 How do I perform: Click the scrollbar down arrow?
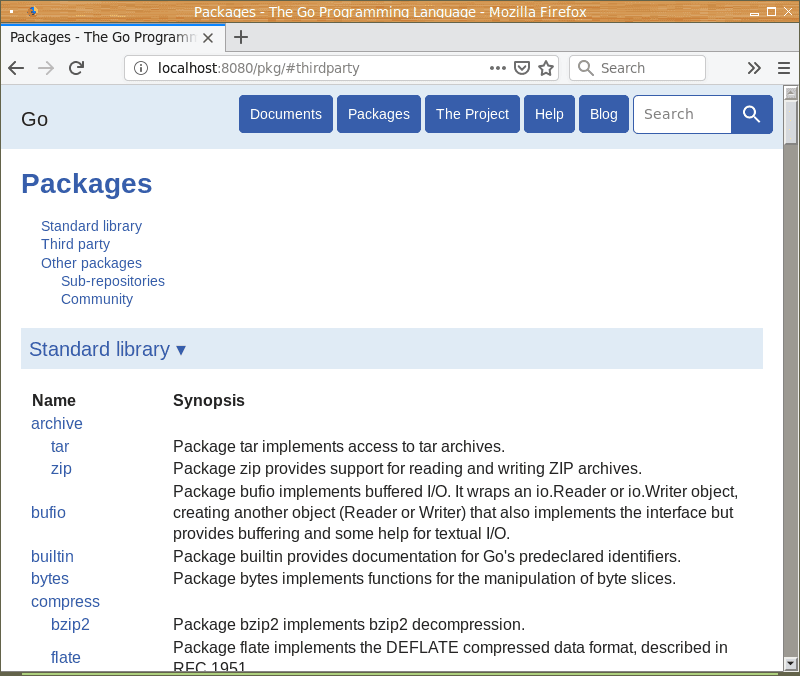(x=790, y=663)
